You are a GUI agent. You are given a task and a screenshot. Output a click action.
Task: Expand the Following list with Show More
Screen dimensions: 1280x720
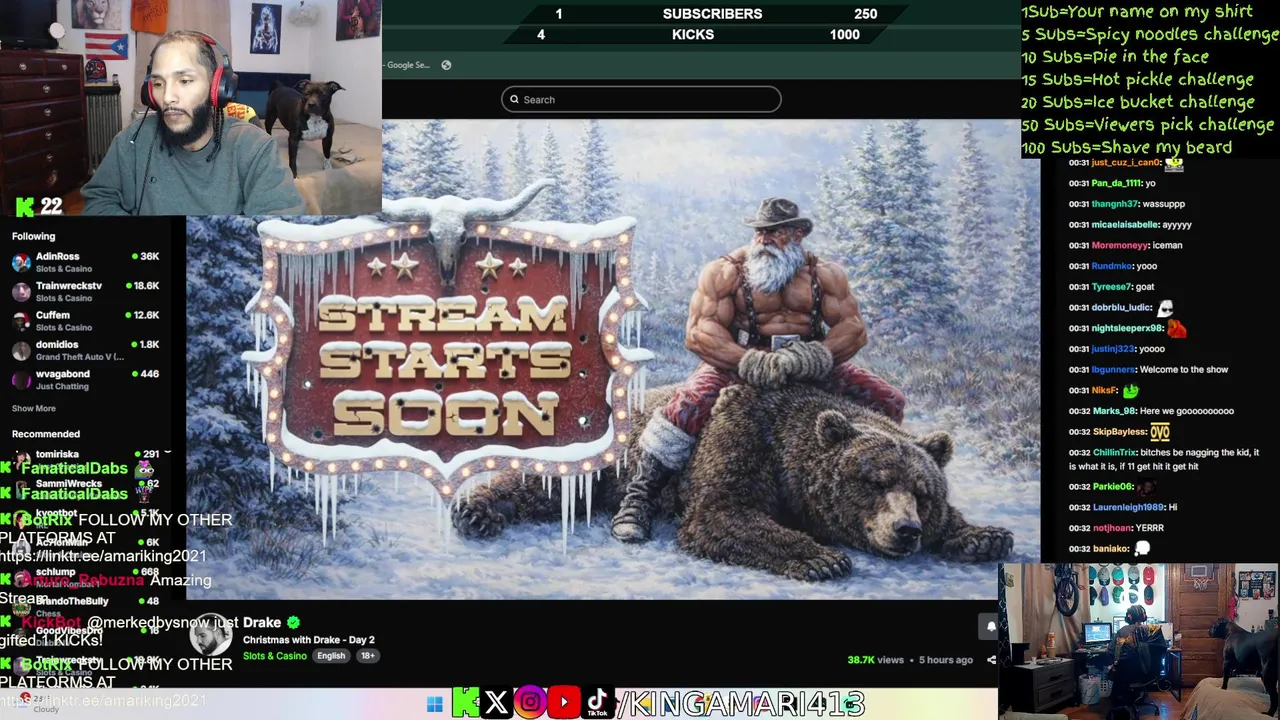click(x=34, y=408)
